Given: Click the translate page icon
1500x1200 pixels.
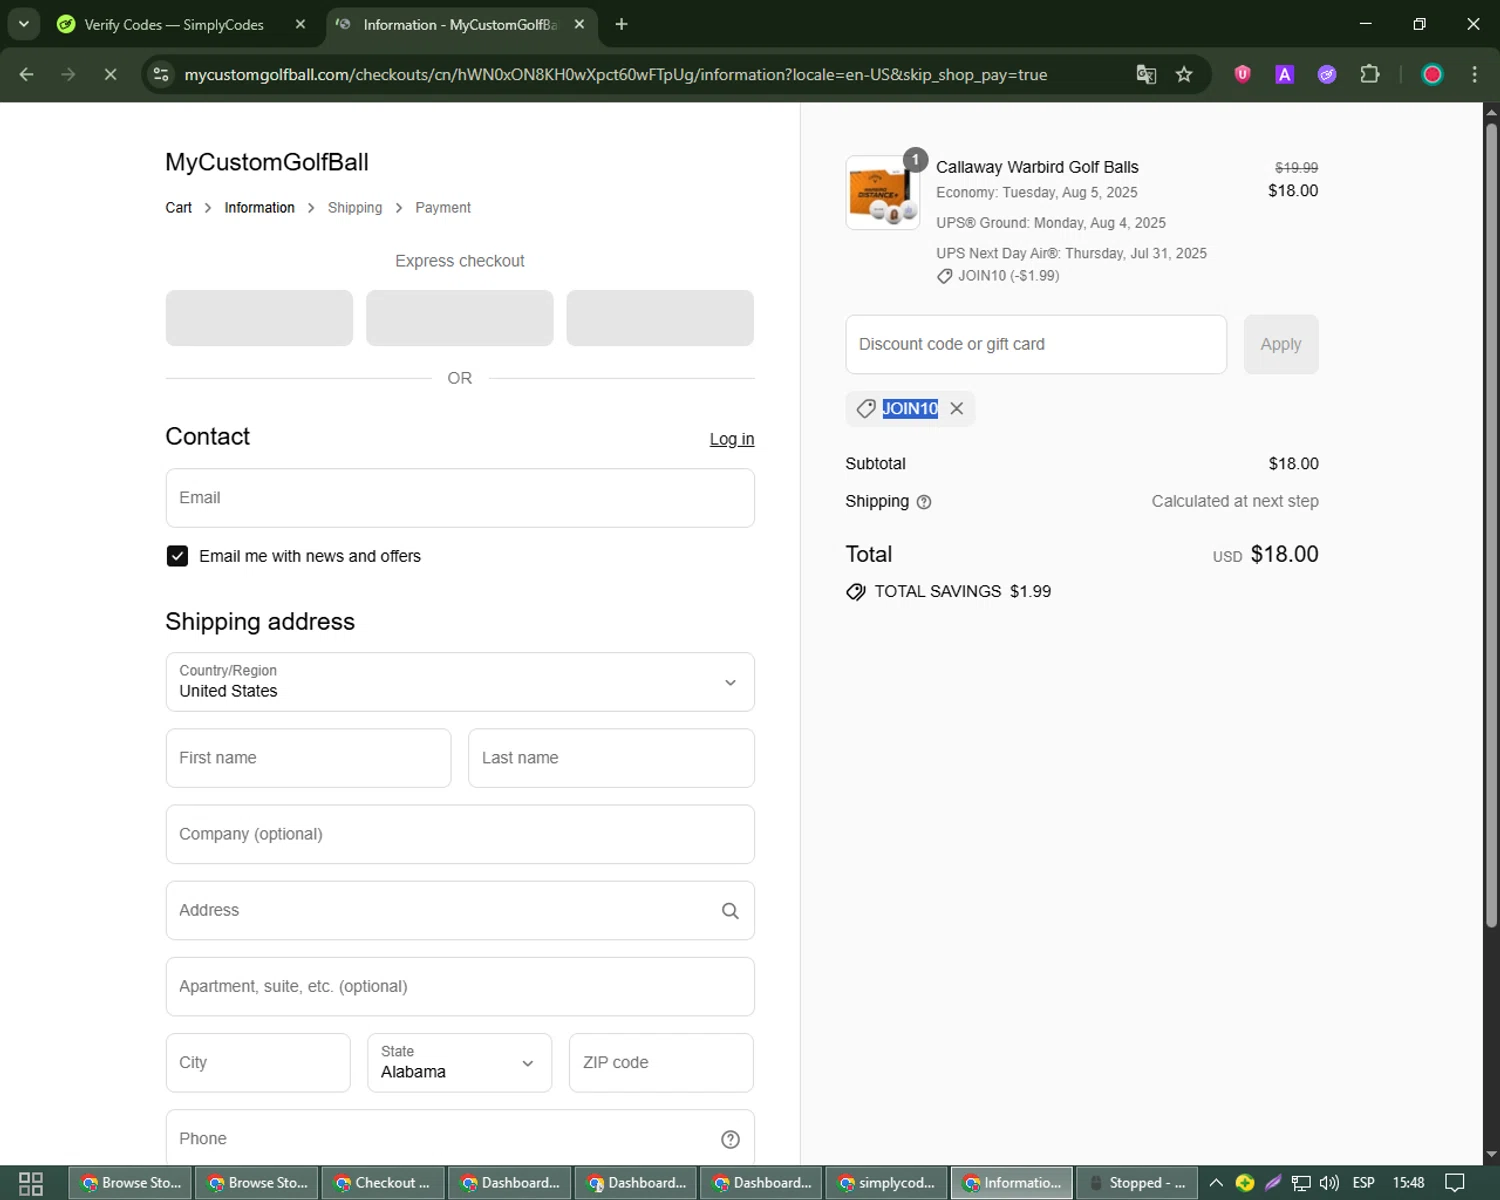Looking at the screenshot, I should coord(1146,75).
